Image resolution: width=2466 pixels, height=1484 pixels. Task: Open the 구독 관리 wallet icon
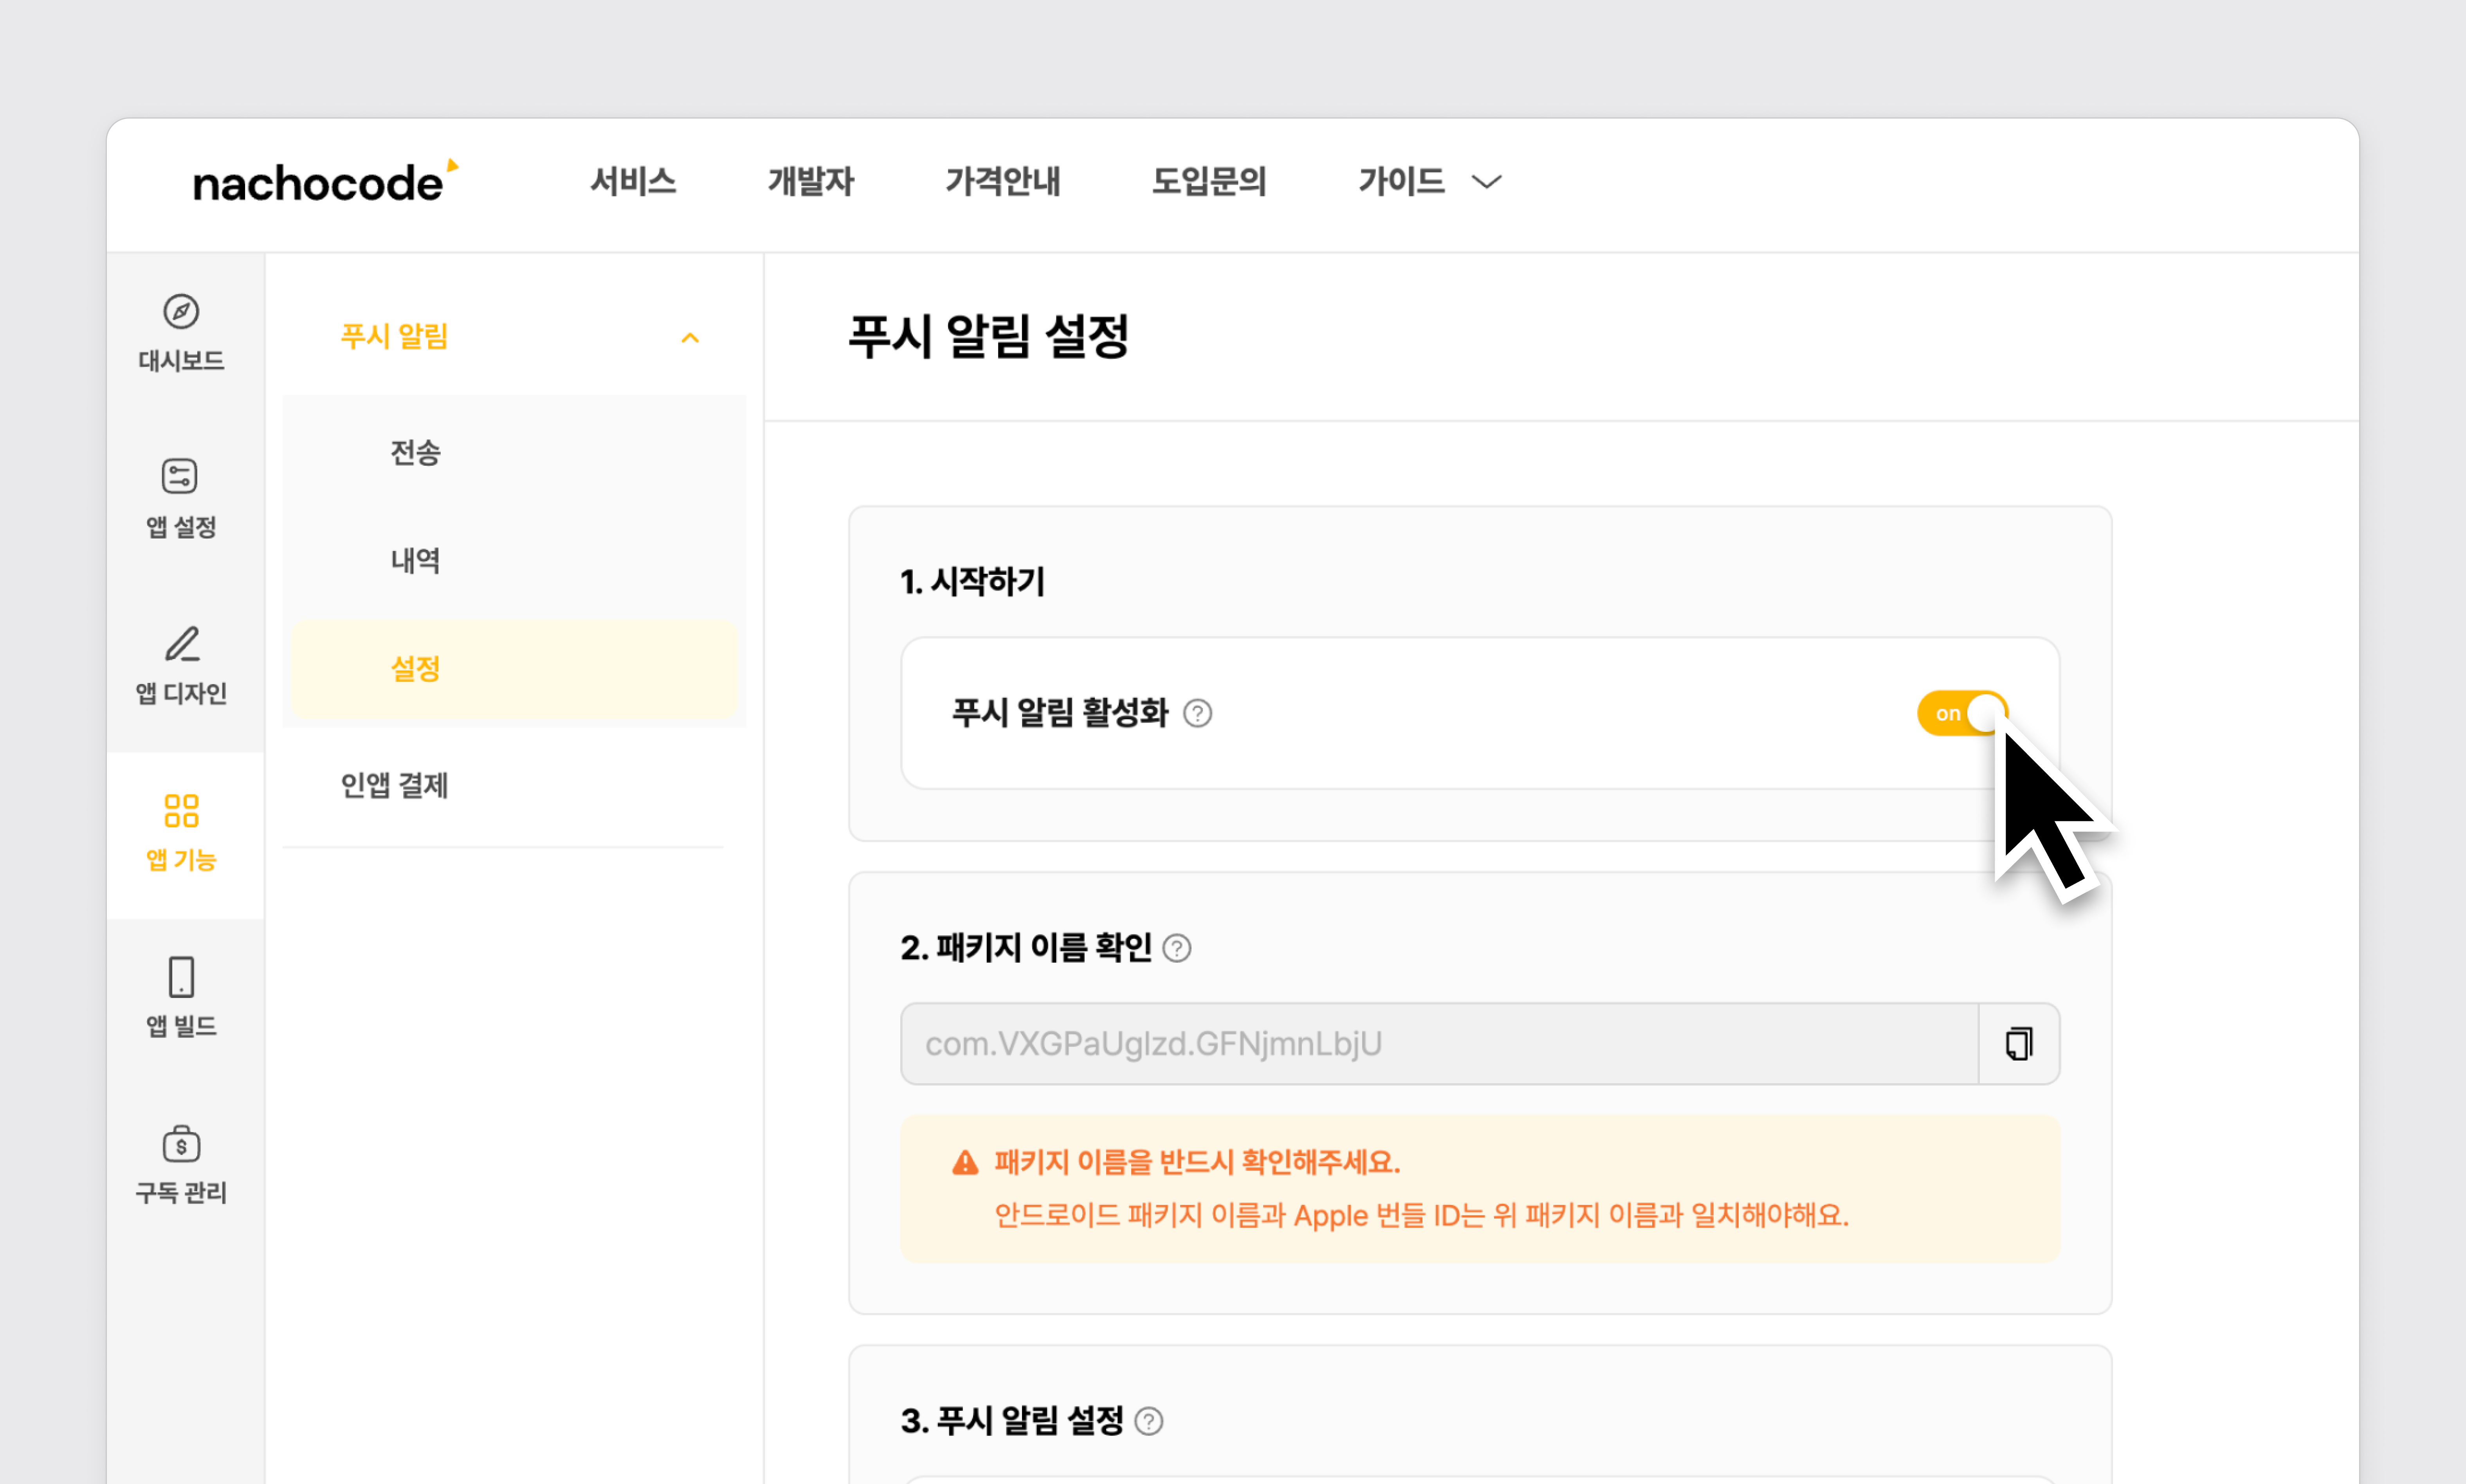(181, 1143)
